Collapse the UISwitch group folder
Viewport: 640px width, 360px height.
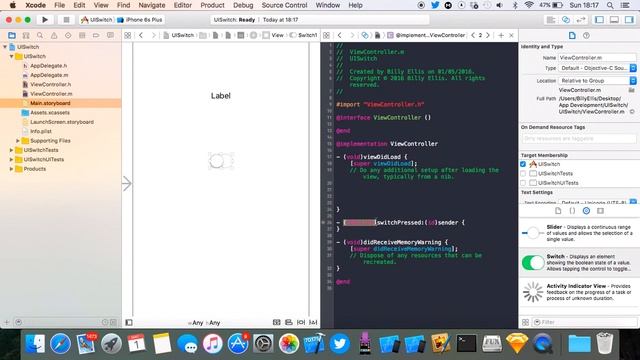[11, 56]
